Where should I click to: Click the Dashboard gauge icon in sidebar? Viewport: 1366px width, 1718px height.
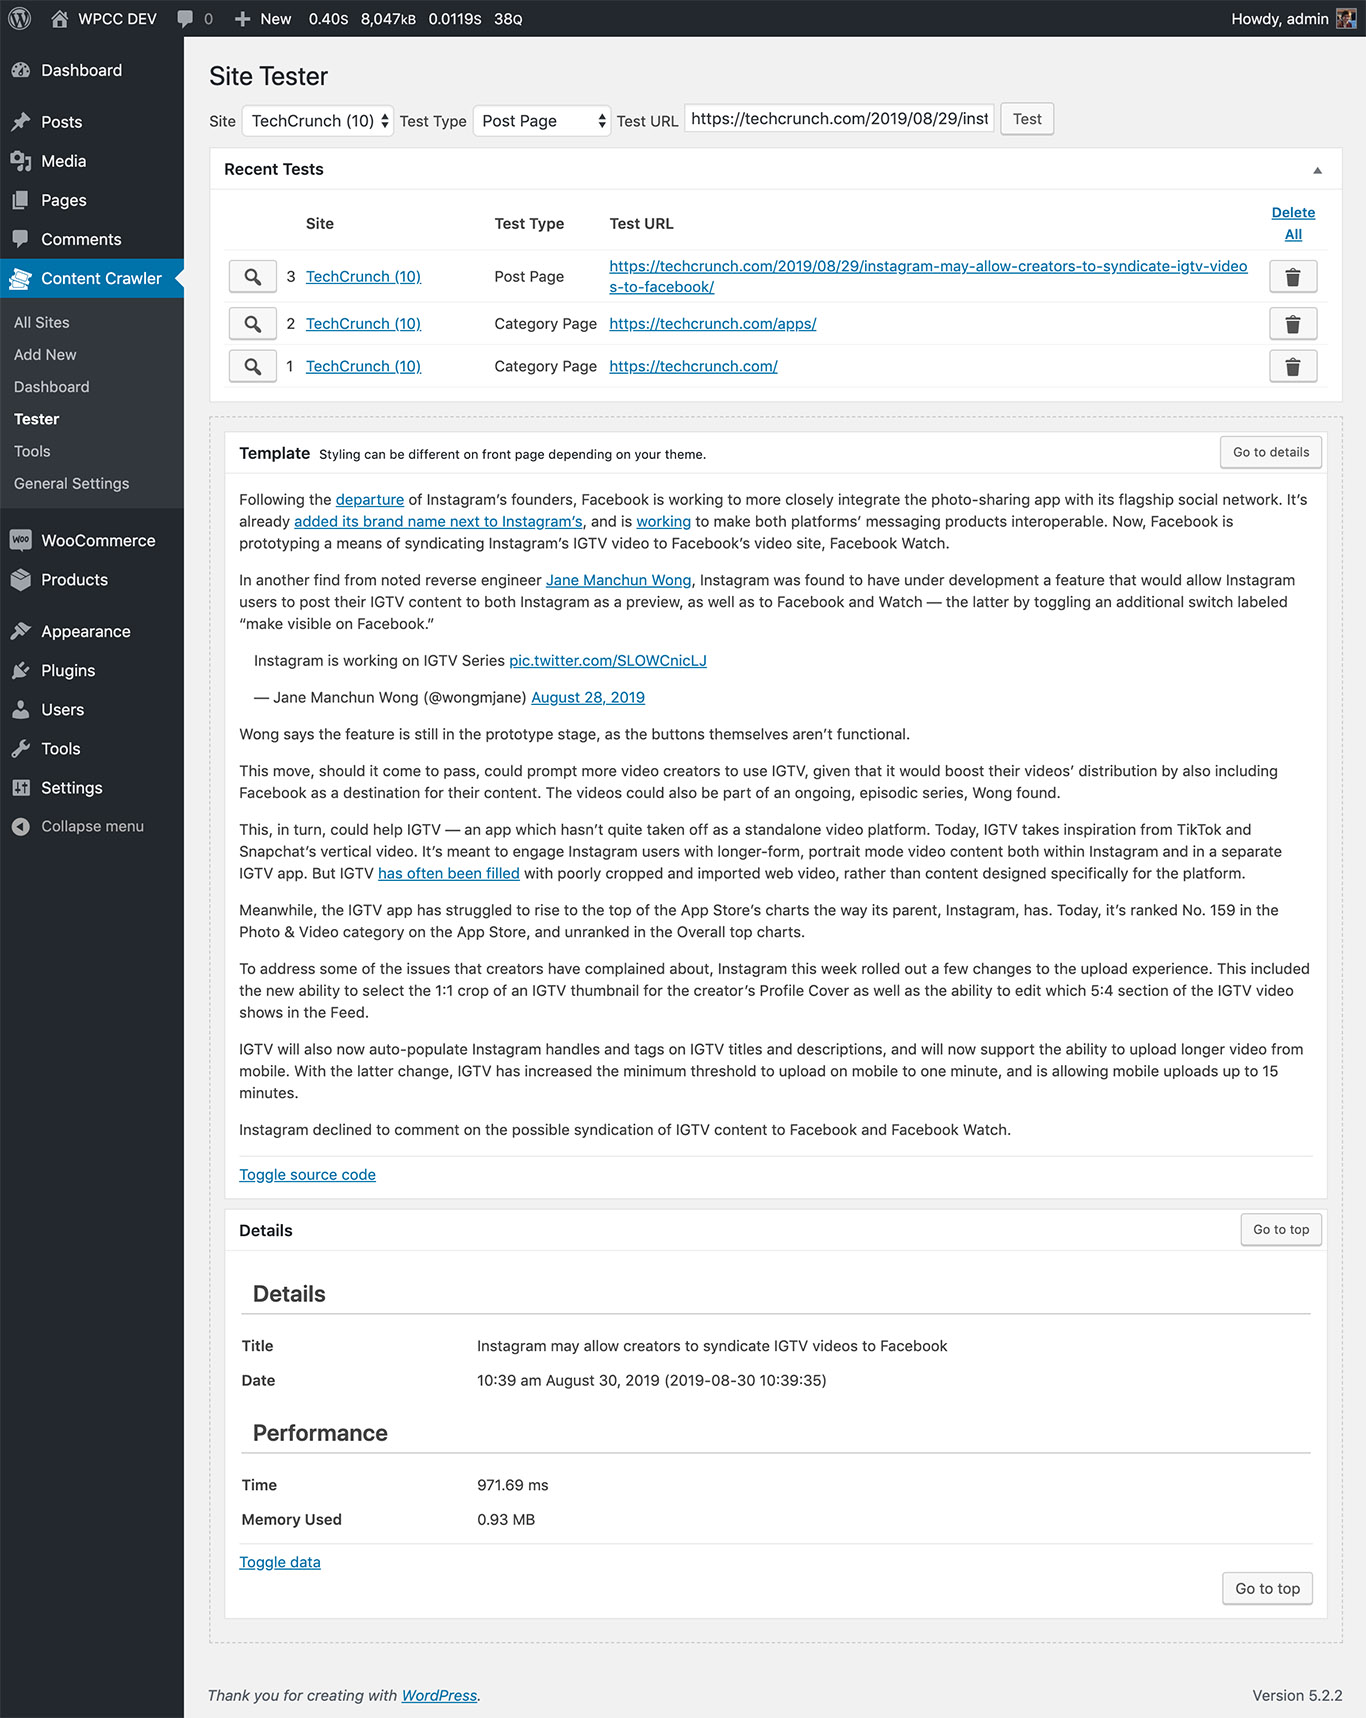21,70
